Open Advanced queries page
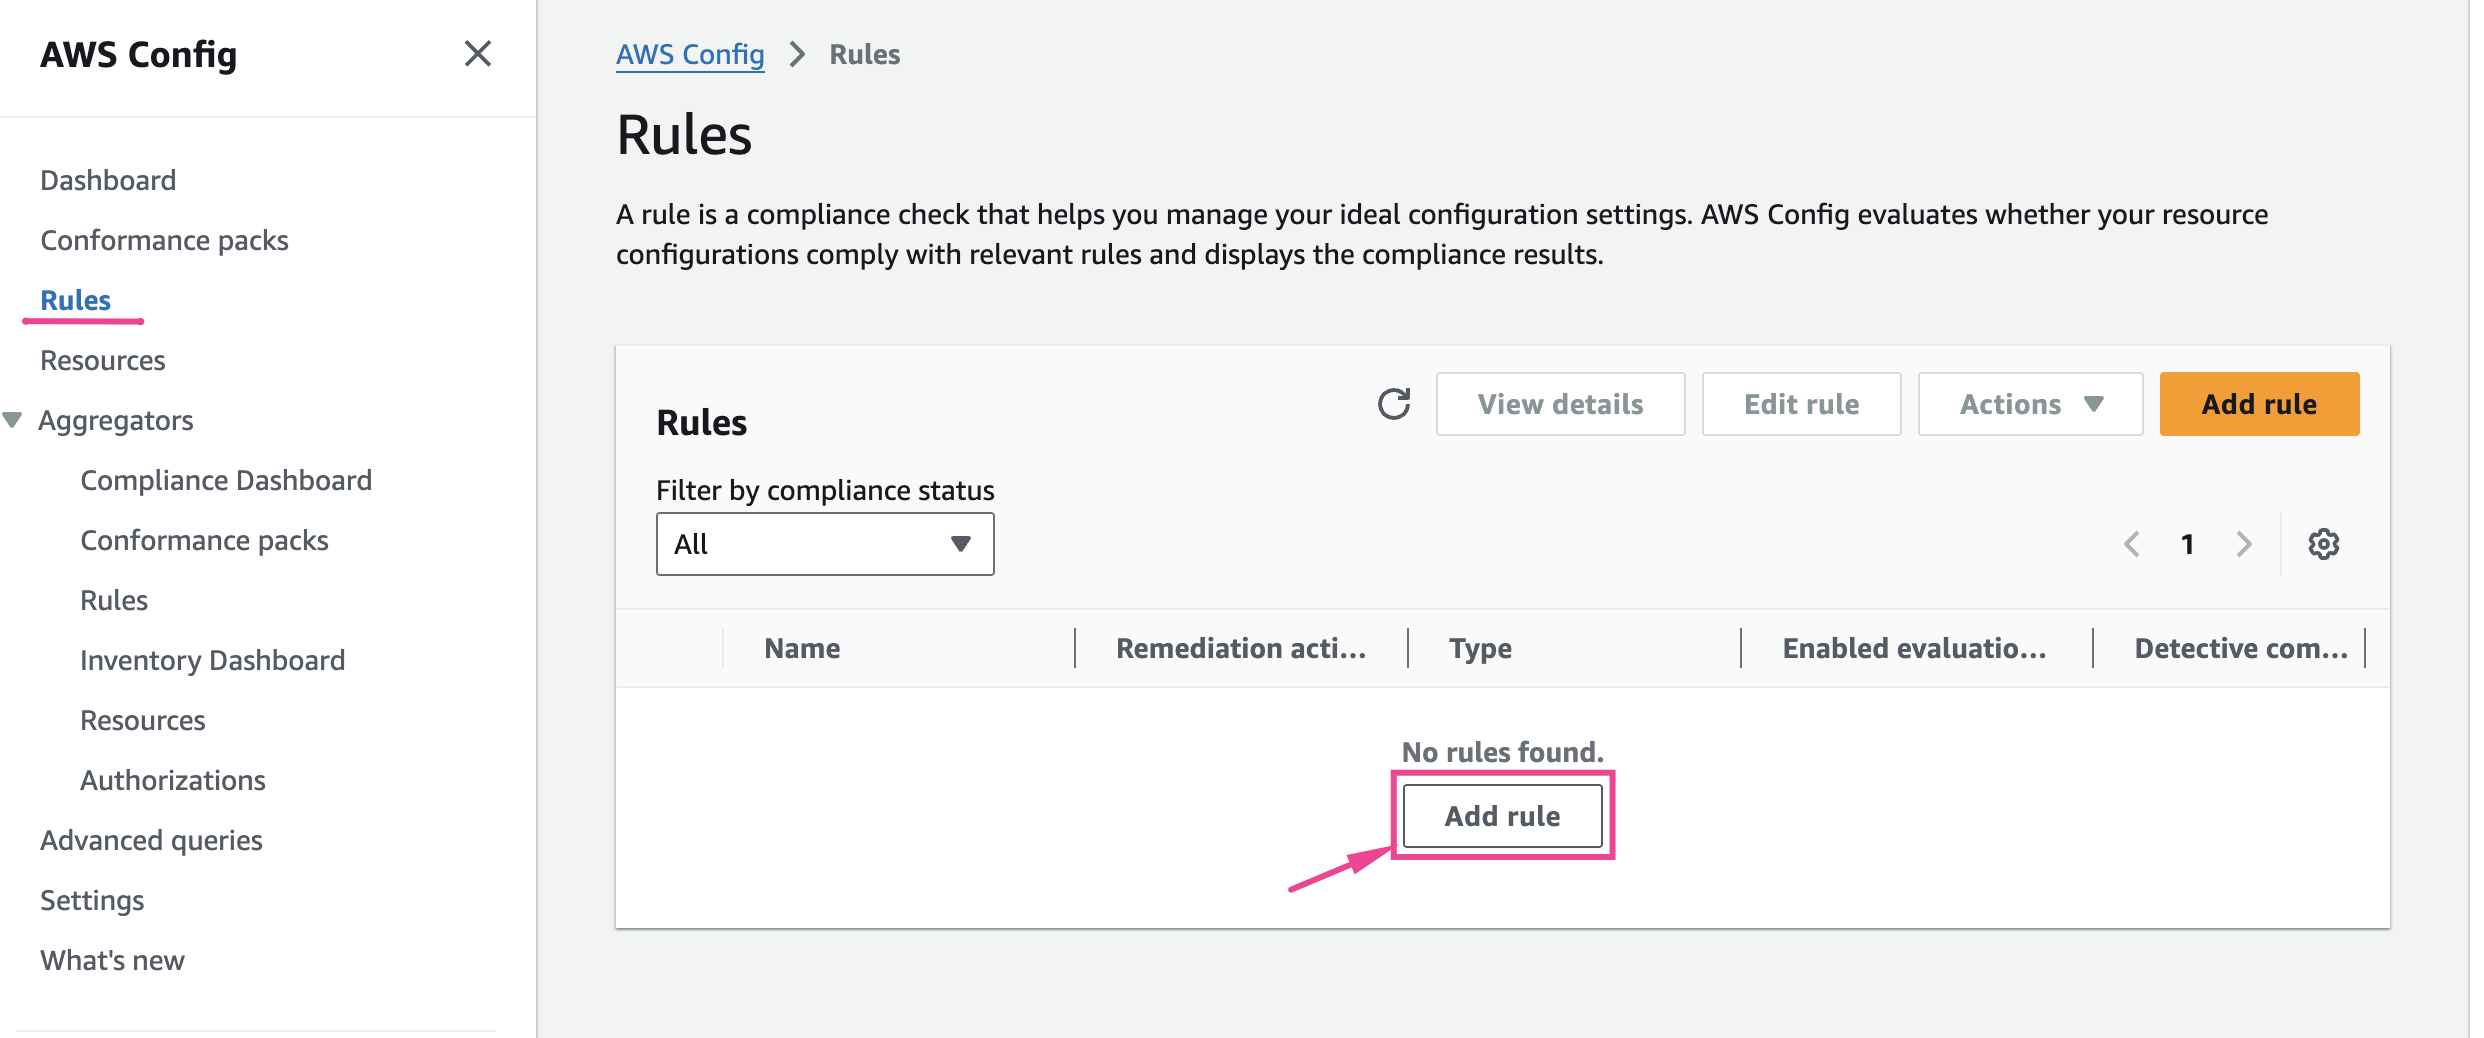Viewport: 2484px width, 1038px height. coord(151,840)
